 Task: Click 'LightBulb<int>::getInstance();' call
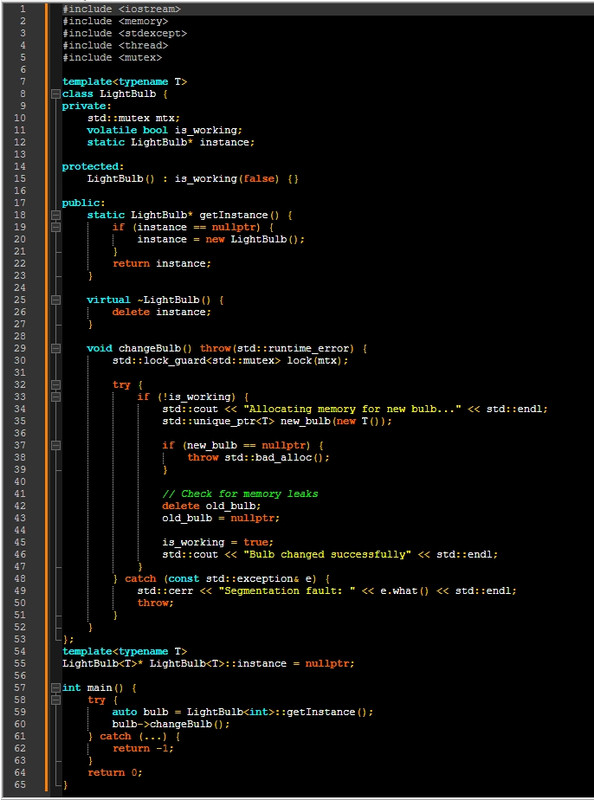coord(280,712)
